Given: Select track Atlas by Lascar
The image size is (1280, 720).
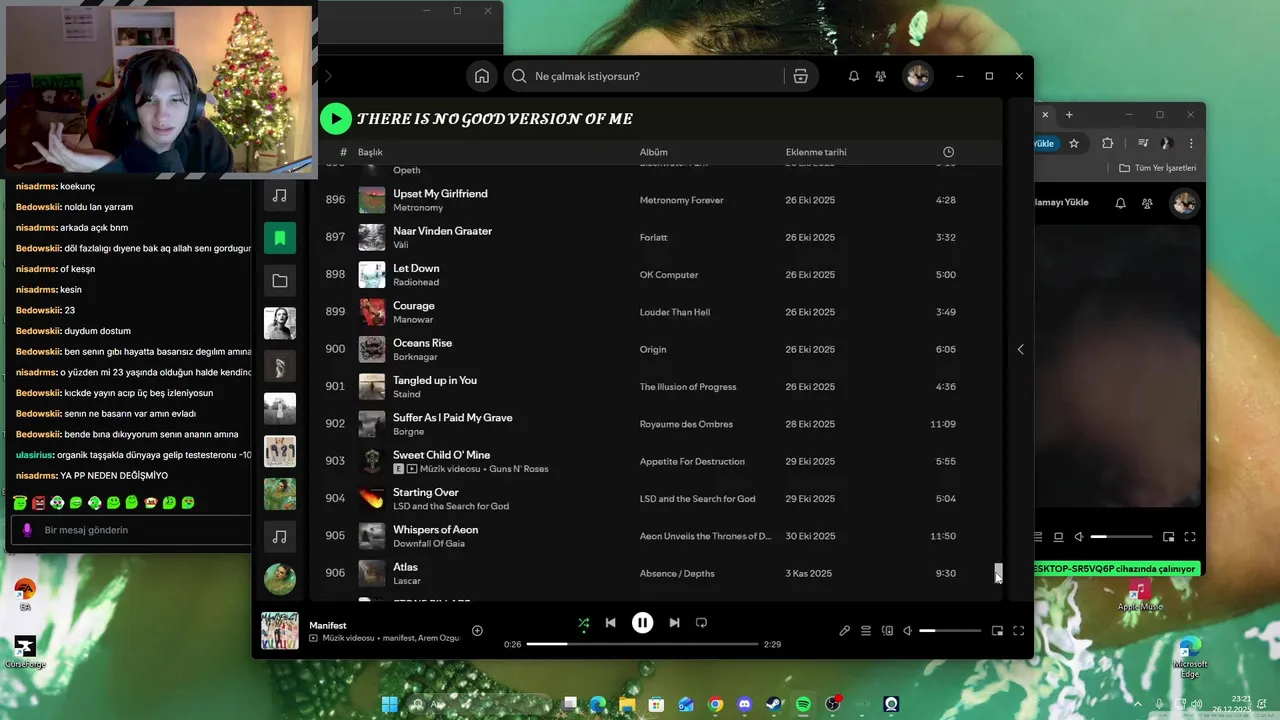Looking at the screenshot, I should tap(405, 567).
